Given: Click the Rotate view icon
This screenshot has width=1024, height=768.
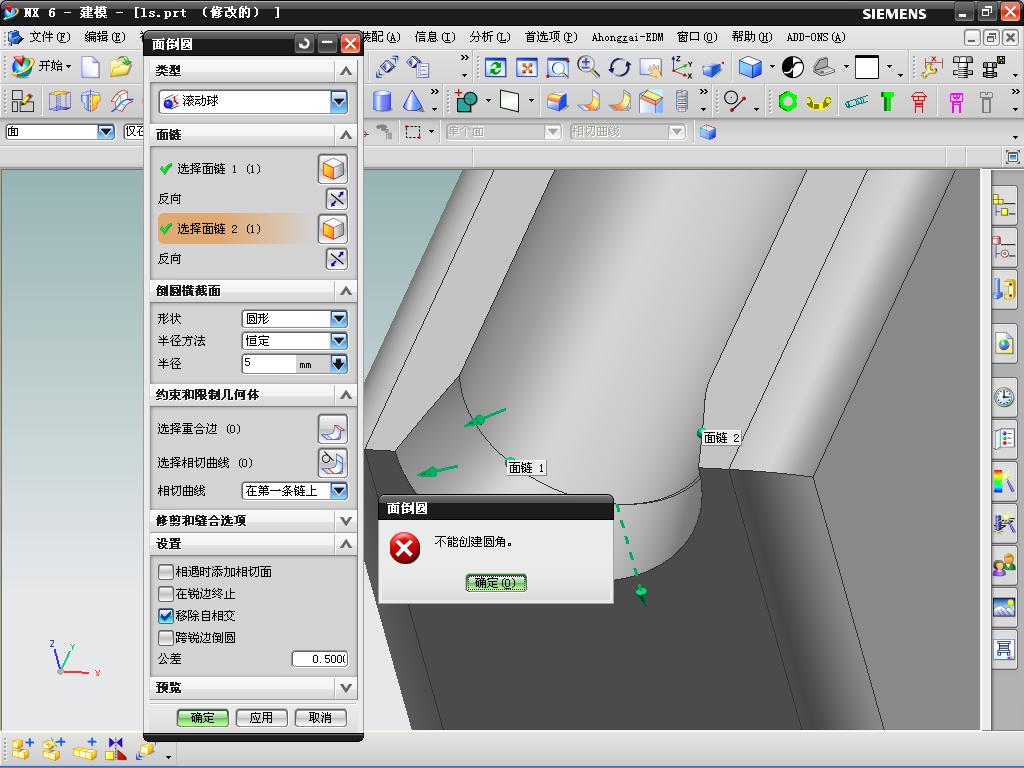Looking at the screenshot, I should (x=619, y=67).
